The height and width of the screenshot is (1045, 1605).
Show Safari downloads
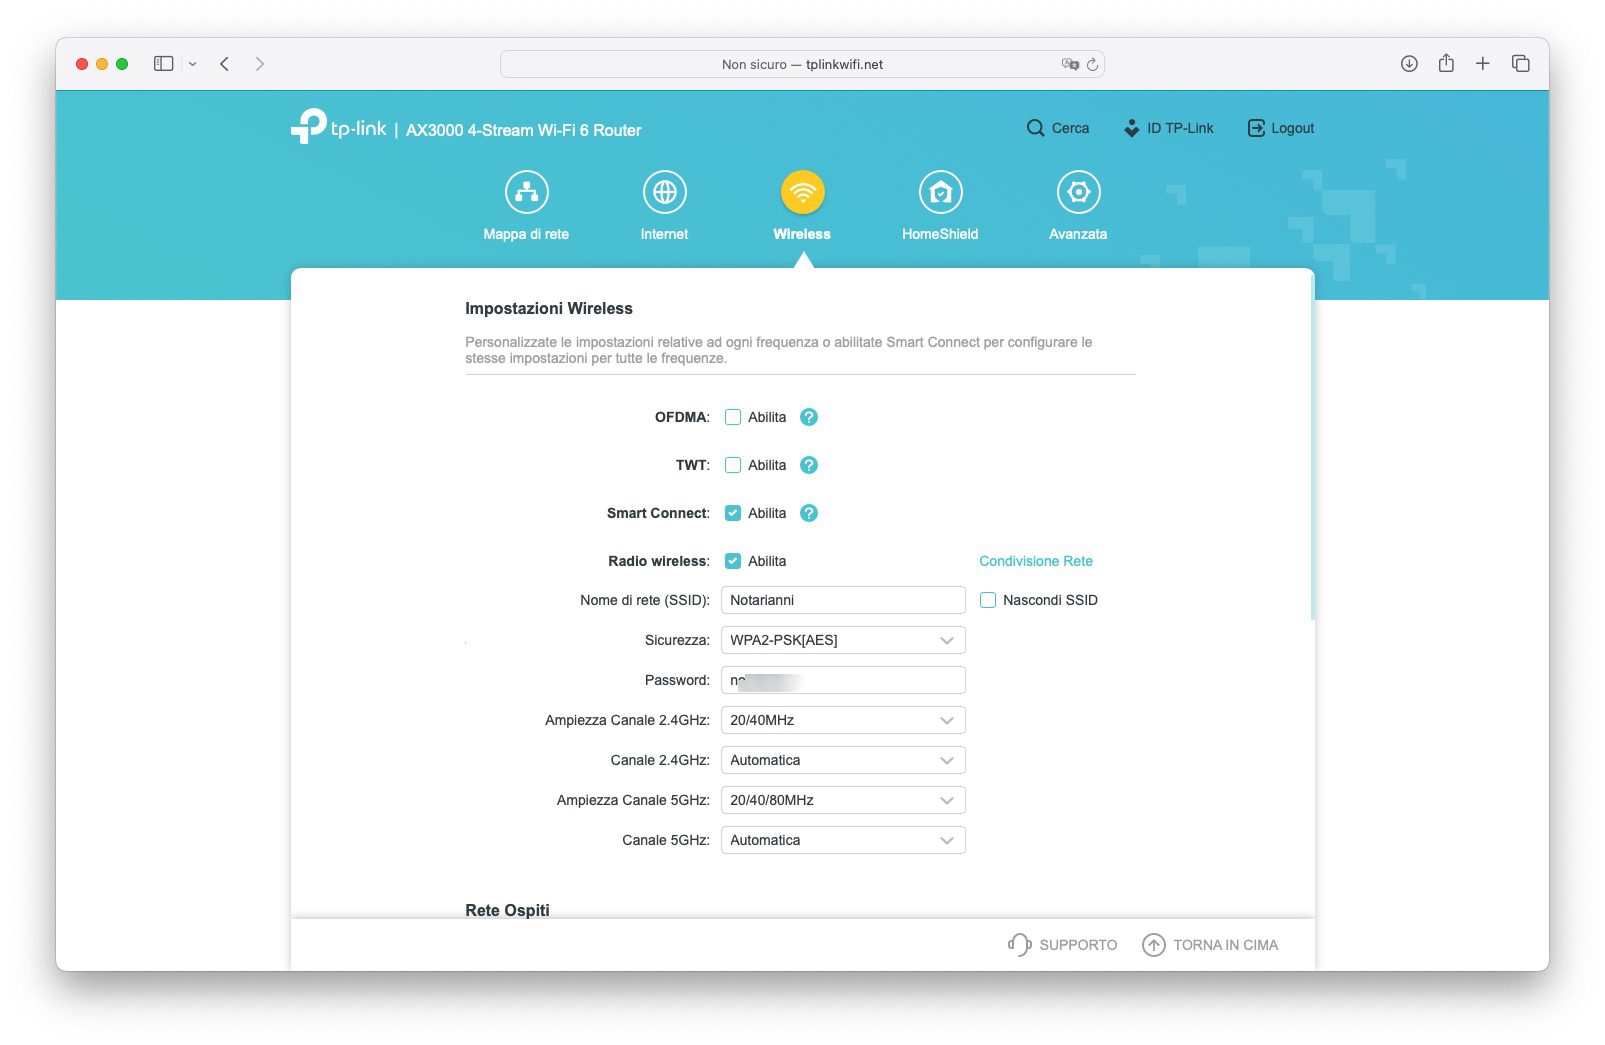point(1409,64)
